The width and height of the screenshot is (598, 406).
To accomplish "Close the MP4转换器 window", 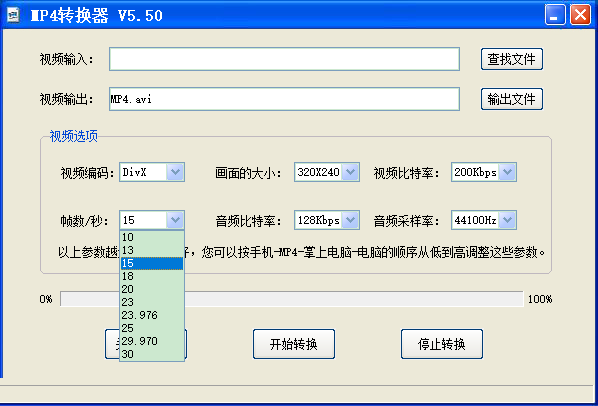I will click(x=580, y=15).
